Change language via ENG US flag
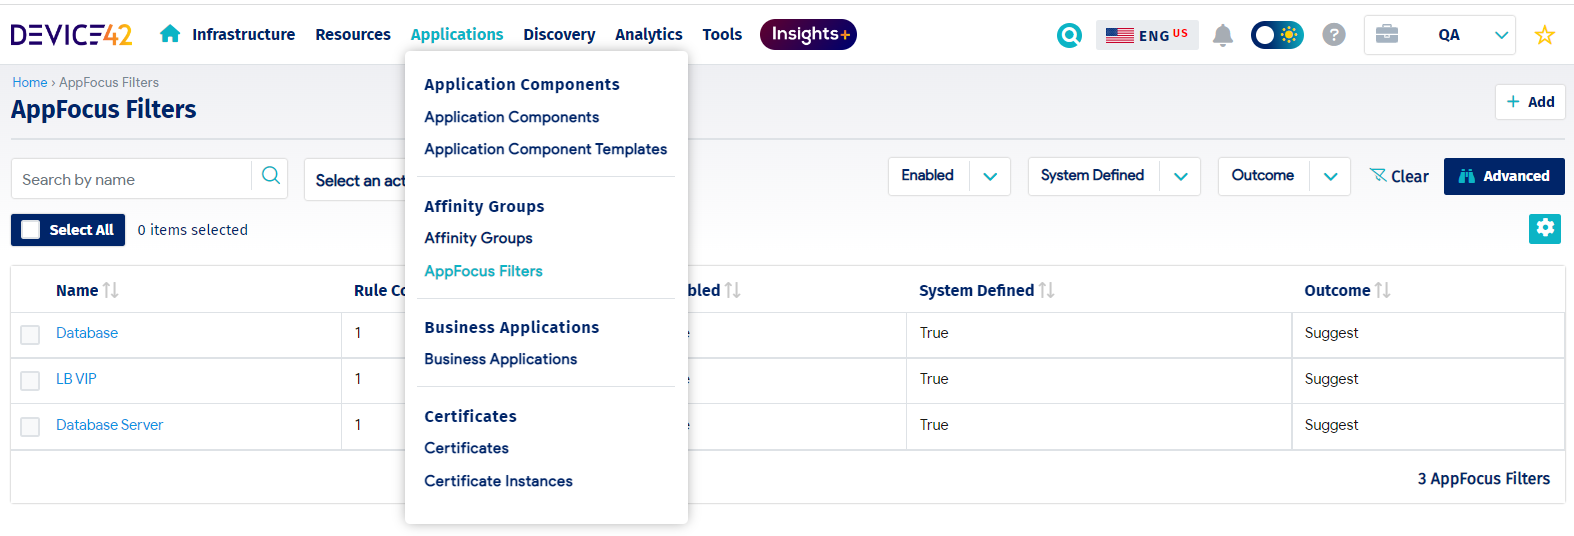 pyautogui.click(x=1147, y=35)
